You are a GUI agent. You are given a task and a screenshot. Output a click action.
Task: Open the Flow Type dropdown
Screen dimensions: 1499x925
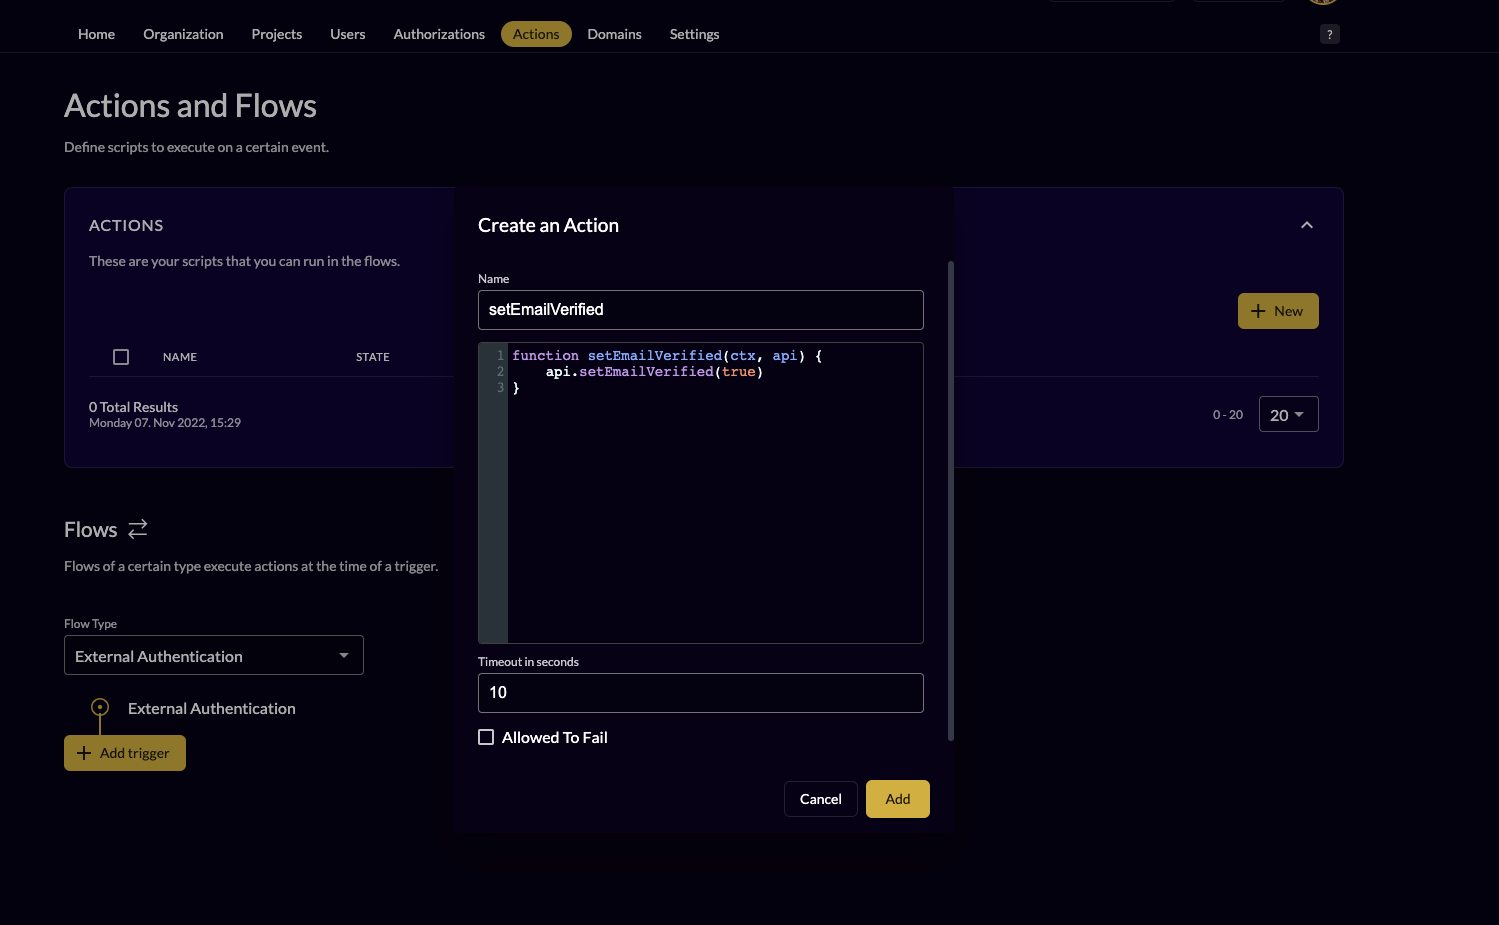click(x=213, y=656)
